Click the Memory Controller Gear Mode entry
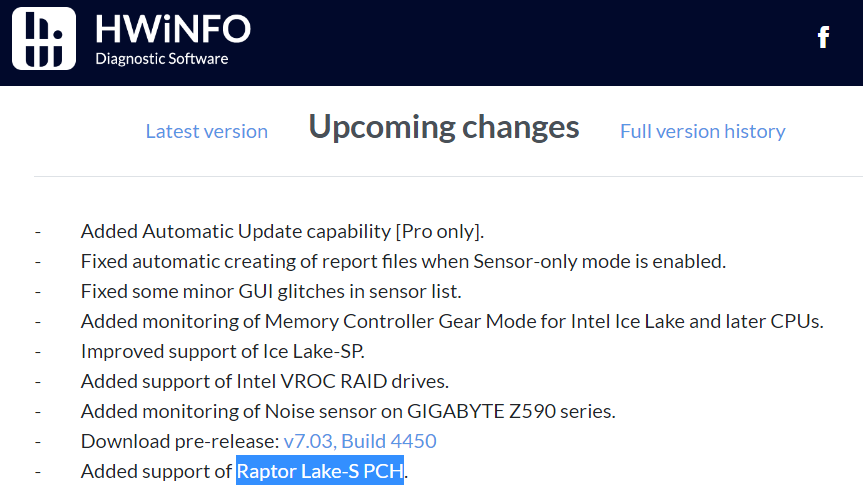 (x=452, y=322)
